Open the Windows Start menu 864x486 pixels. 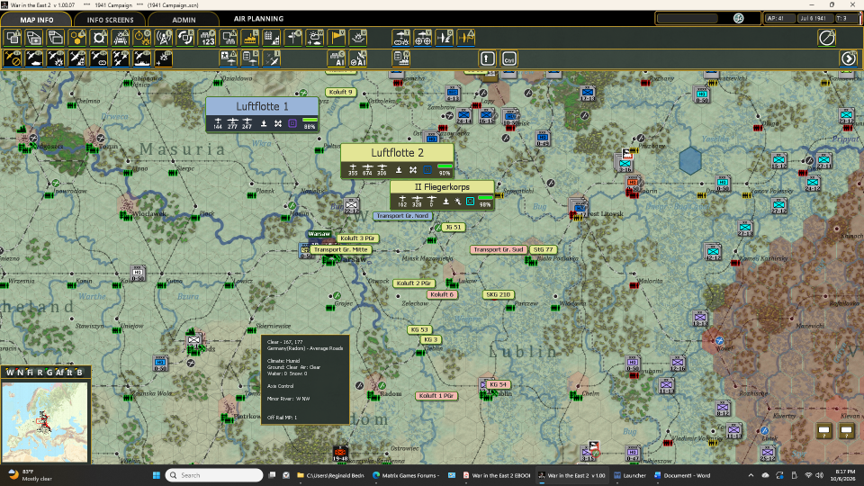point(156,475)
